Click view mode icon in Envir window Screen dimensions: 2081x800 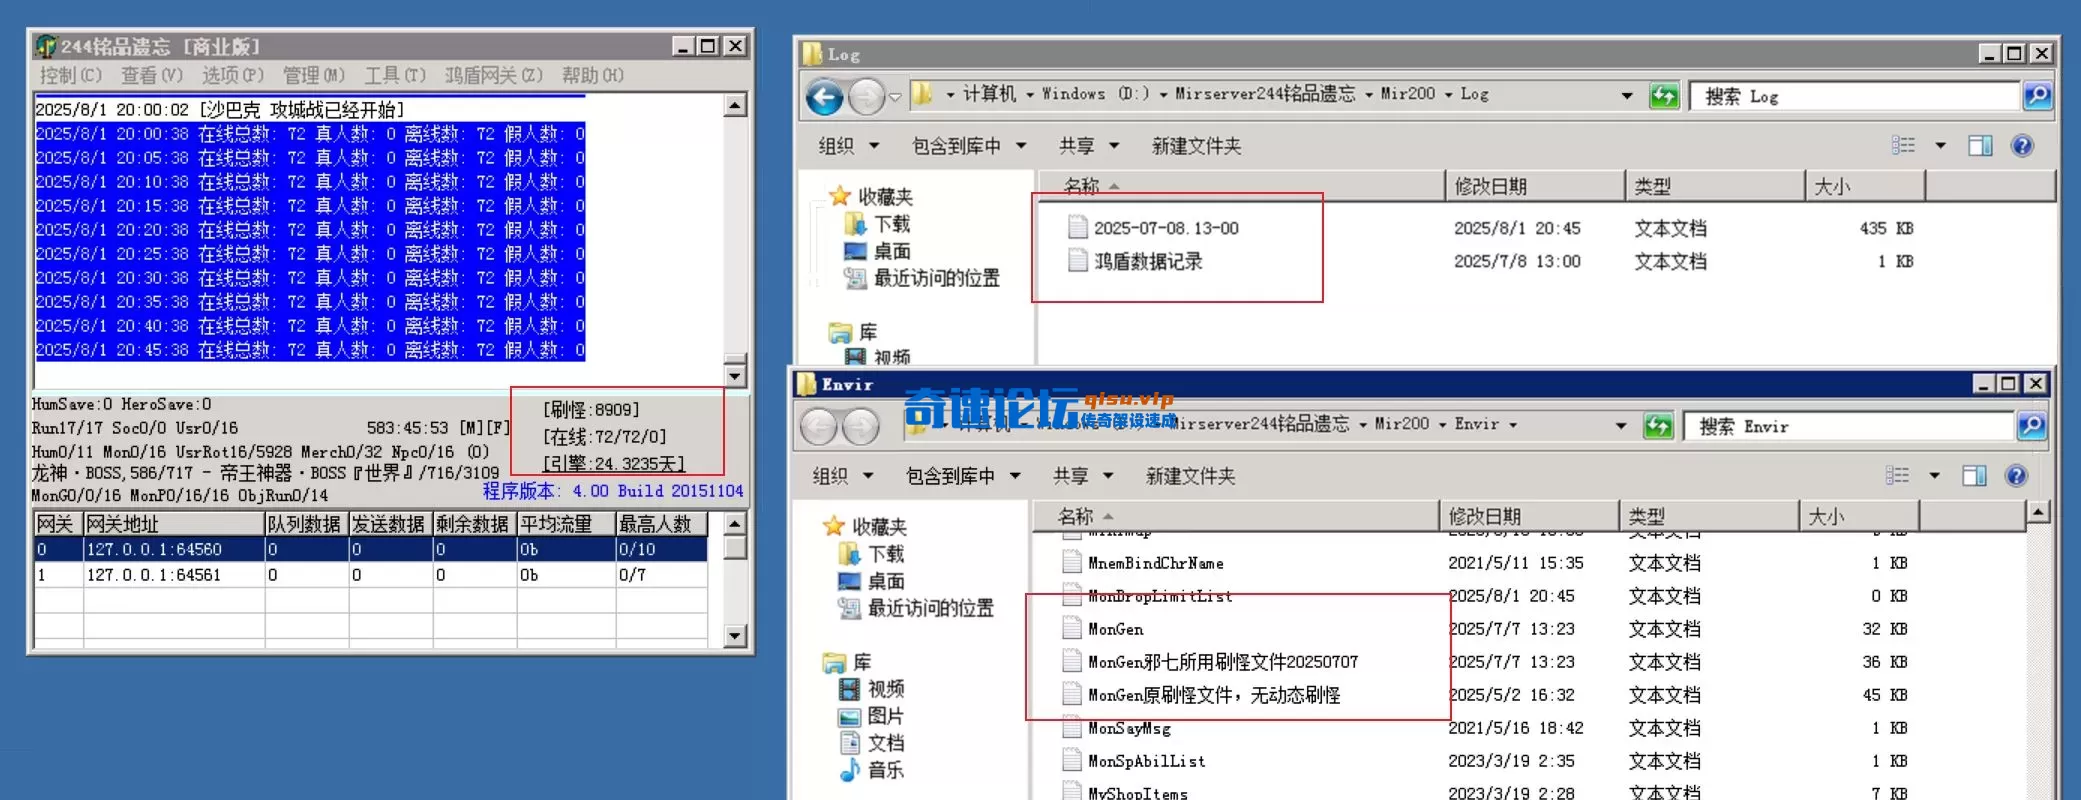[1897, 476]
